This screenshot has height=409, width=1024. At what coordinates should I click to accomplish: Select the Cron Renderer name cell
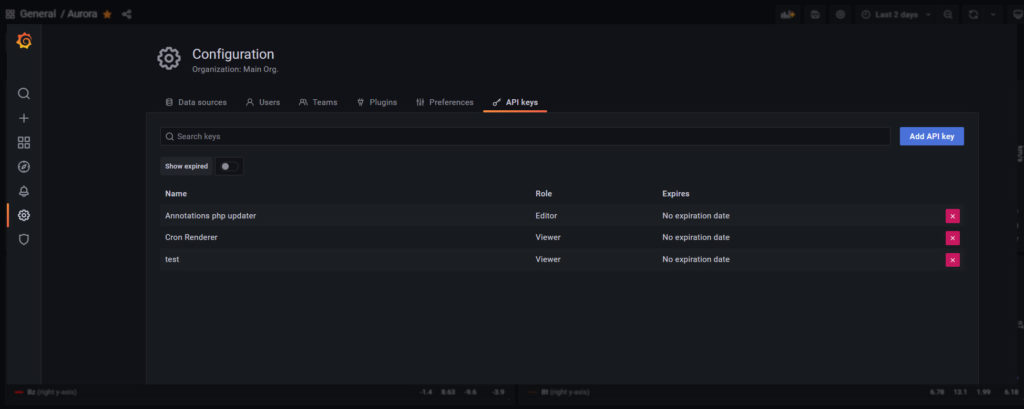click(x=191, y=237)
